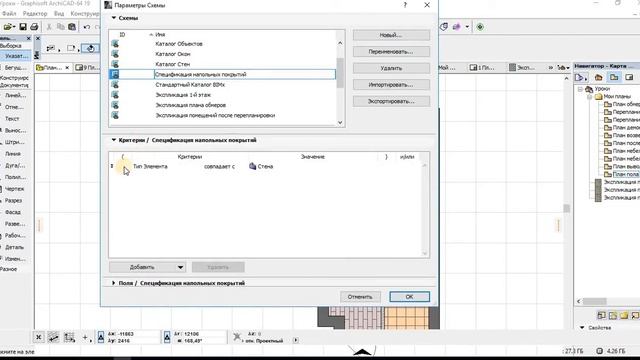Click the Paste icon in the toolbar
The width and height of the screenshot is (640, 360).
click(72, 27)
